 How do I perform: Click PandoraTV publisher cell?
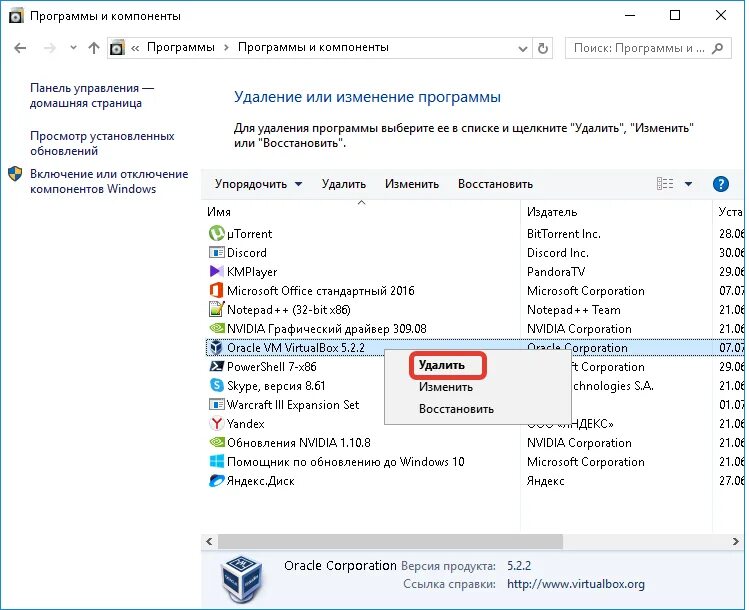[556, 271]
